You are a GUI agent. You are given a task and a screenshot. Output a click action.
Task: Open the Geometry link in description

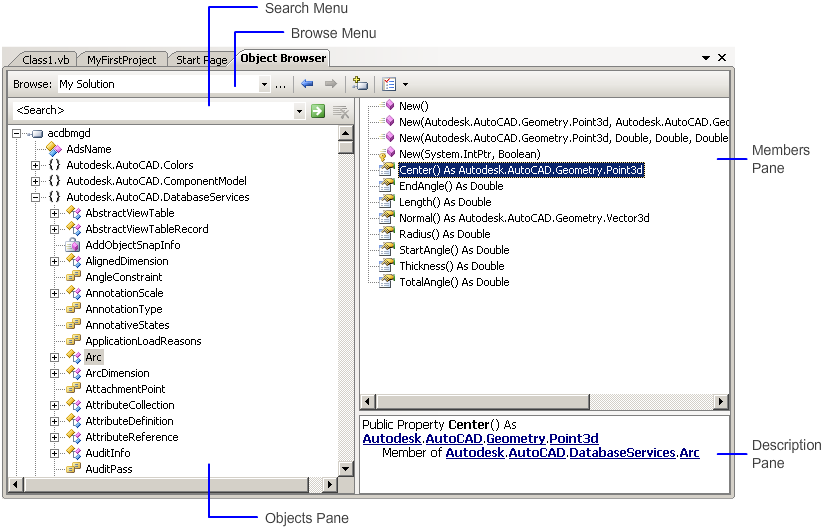coord(516,438)
